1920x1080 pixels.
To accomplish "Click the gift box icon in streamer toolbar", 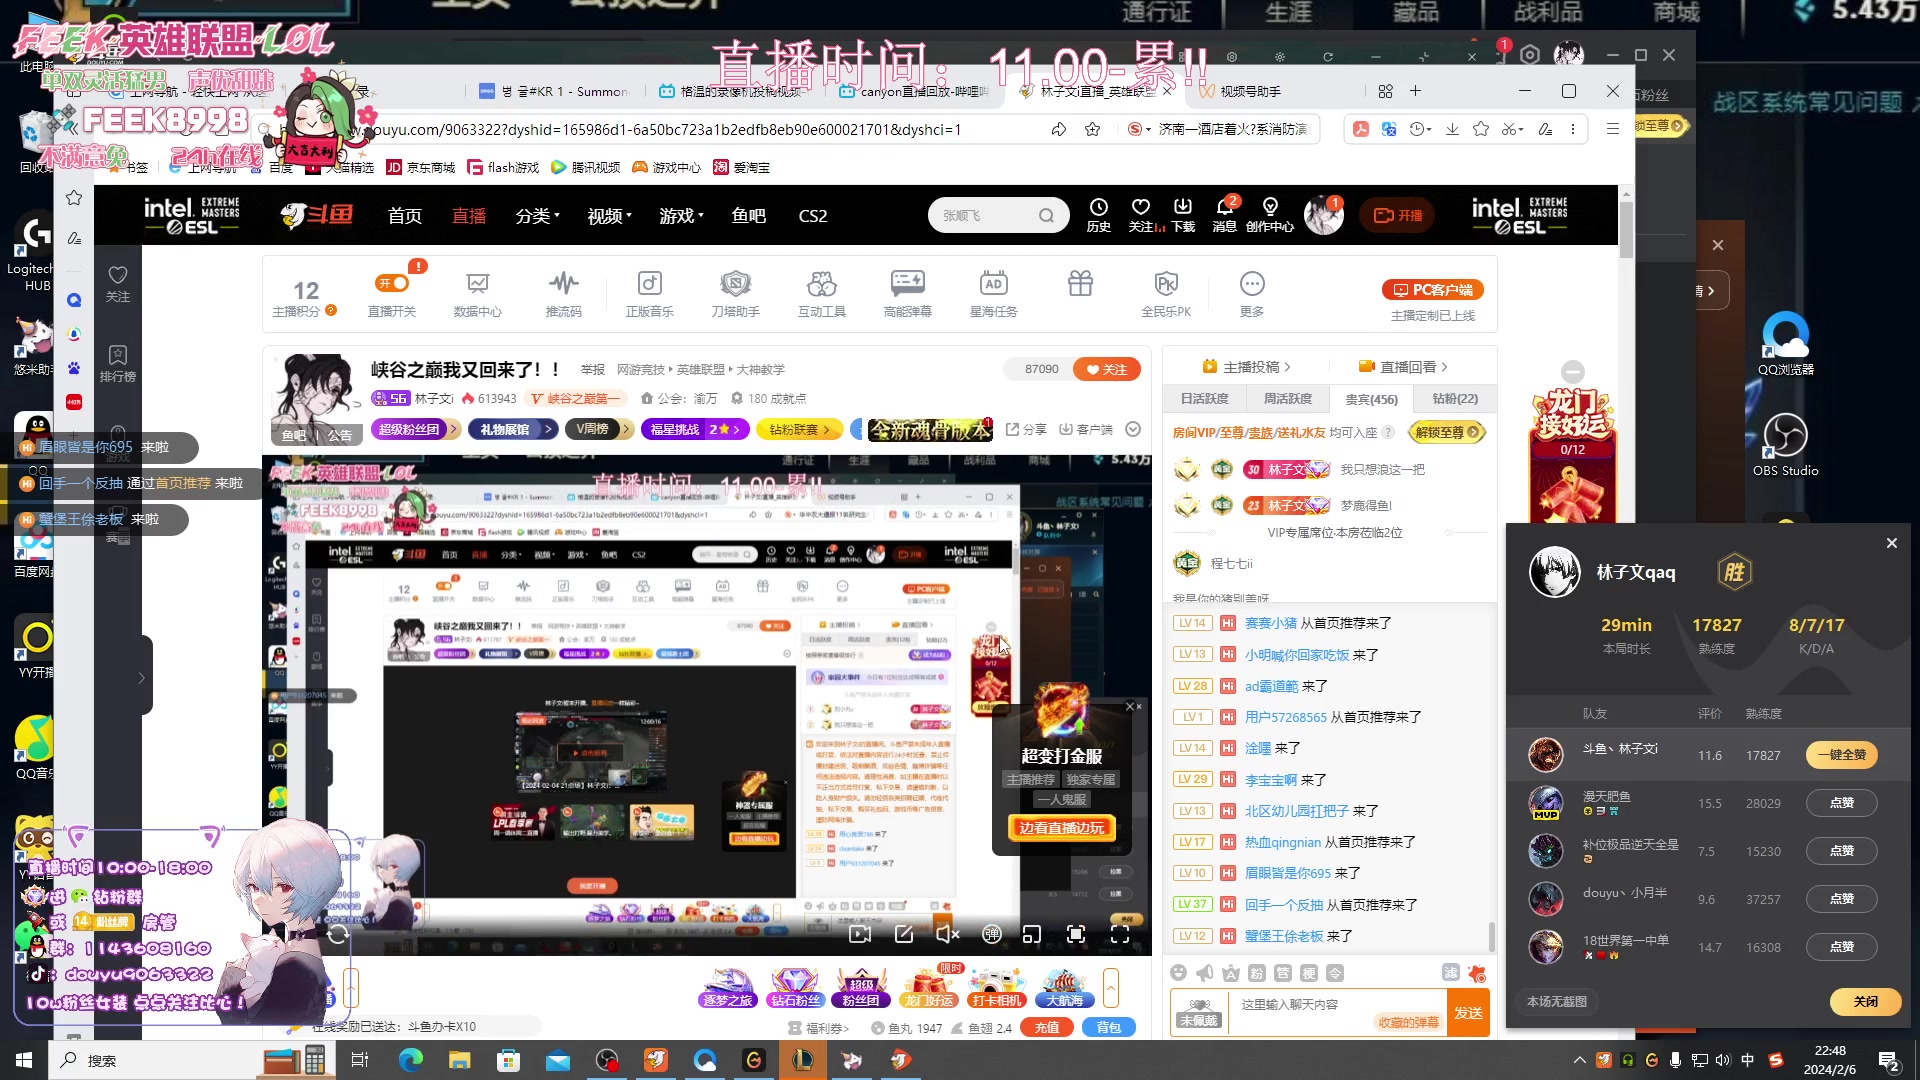I will coord(1080,284).
